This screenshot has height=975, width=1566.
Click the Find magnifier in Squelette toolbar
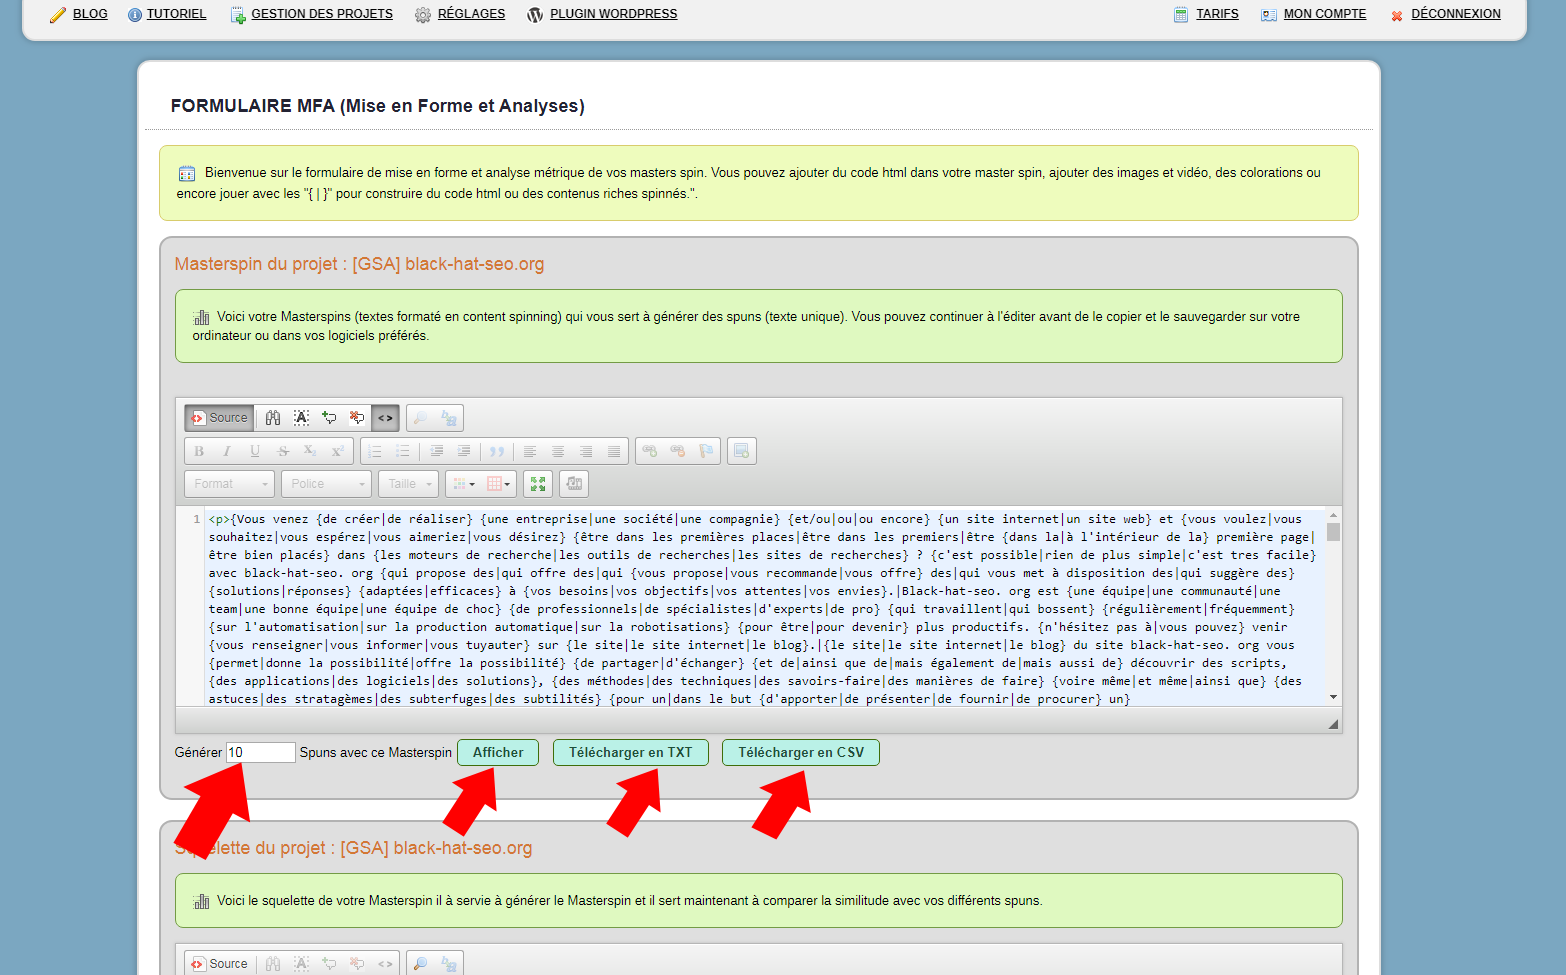click(421, 964)
